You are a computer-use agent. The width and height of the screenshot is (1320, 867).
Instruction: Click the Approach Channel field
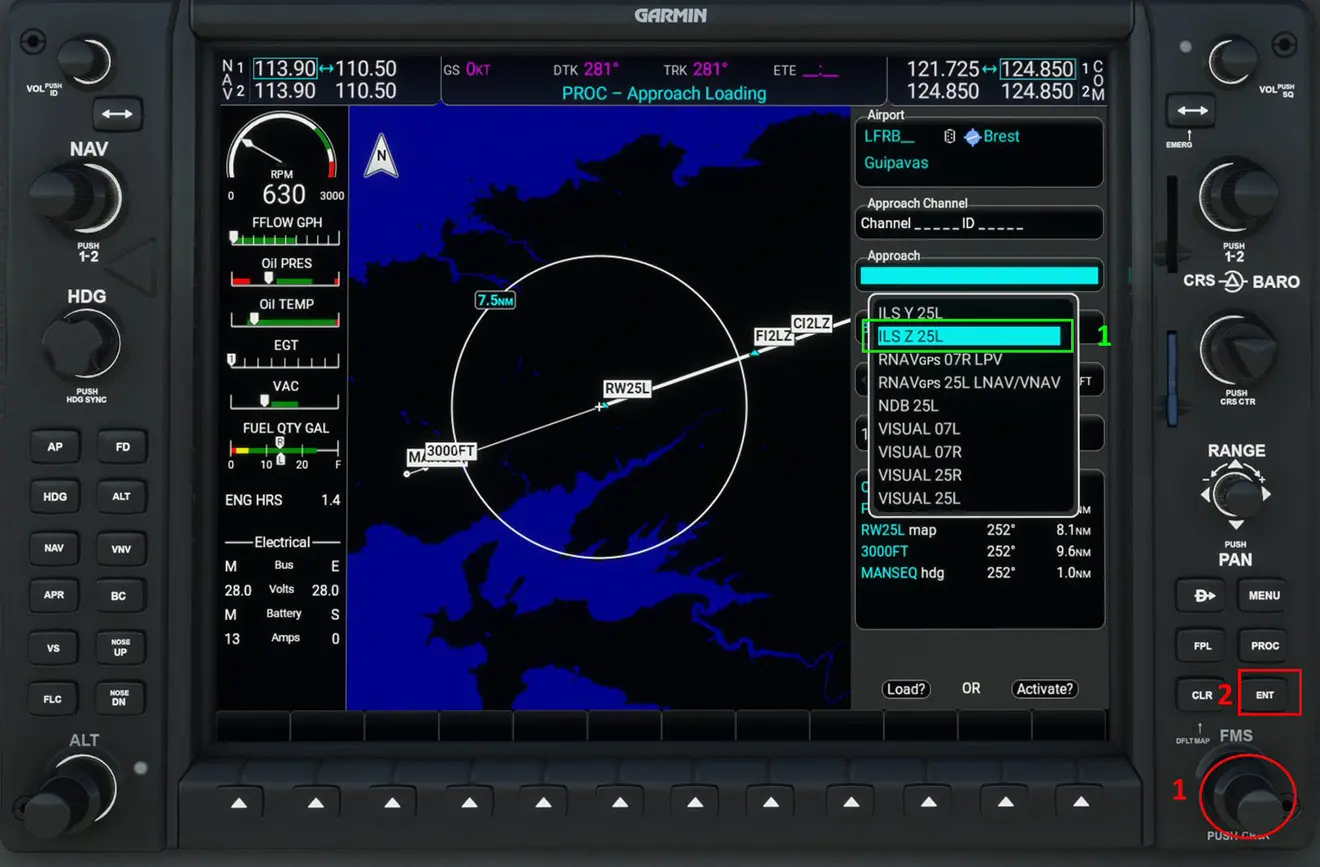(979, 223)
